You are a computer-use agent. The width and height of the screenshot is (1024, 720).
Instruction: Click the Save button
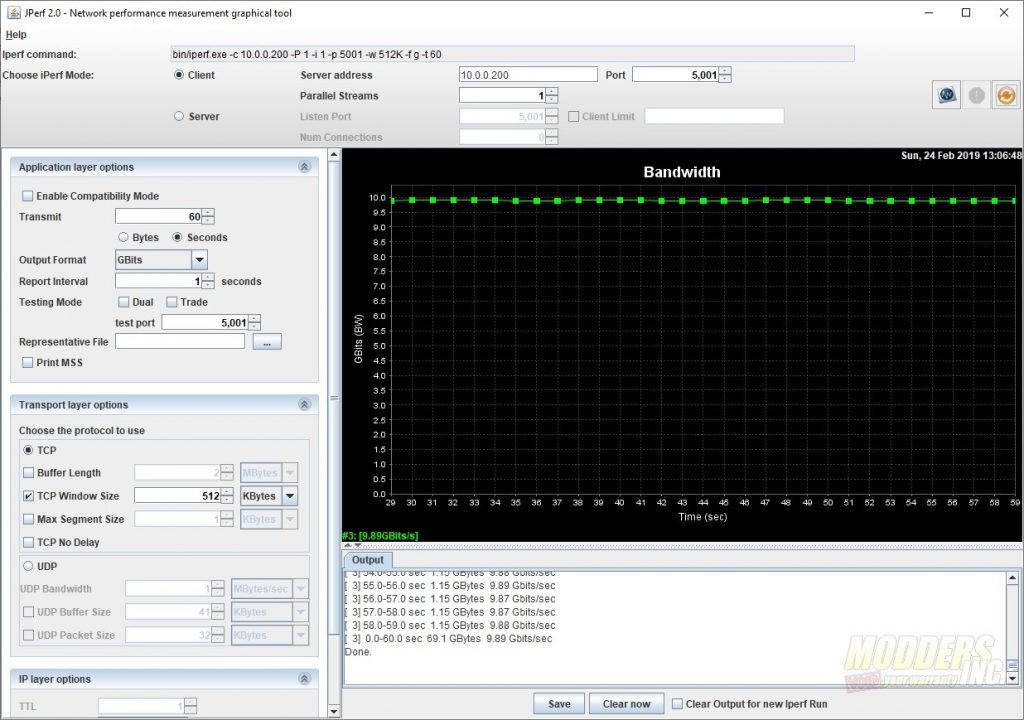(x=559, y=704)
